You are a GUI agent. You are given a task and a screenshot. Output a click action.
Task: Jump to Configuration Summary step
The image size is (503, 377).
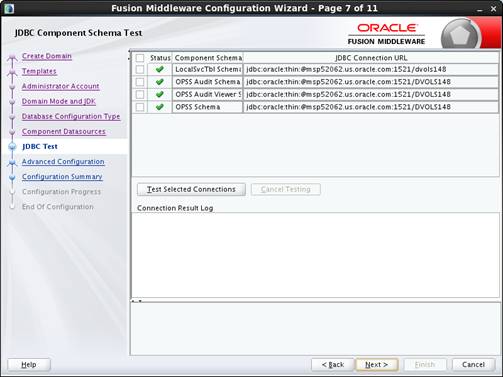(x=62, y=177)
